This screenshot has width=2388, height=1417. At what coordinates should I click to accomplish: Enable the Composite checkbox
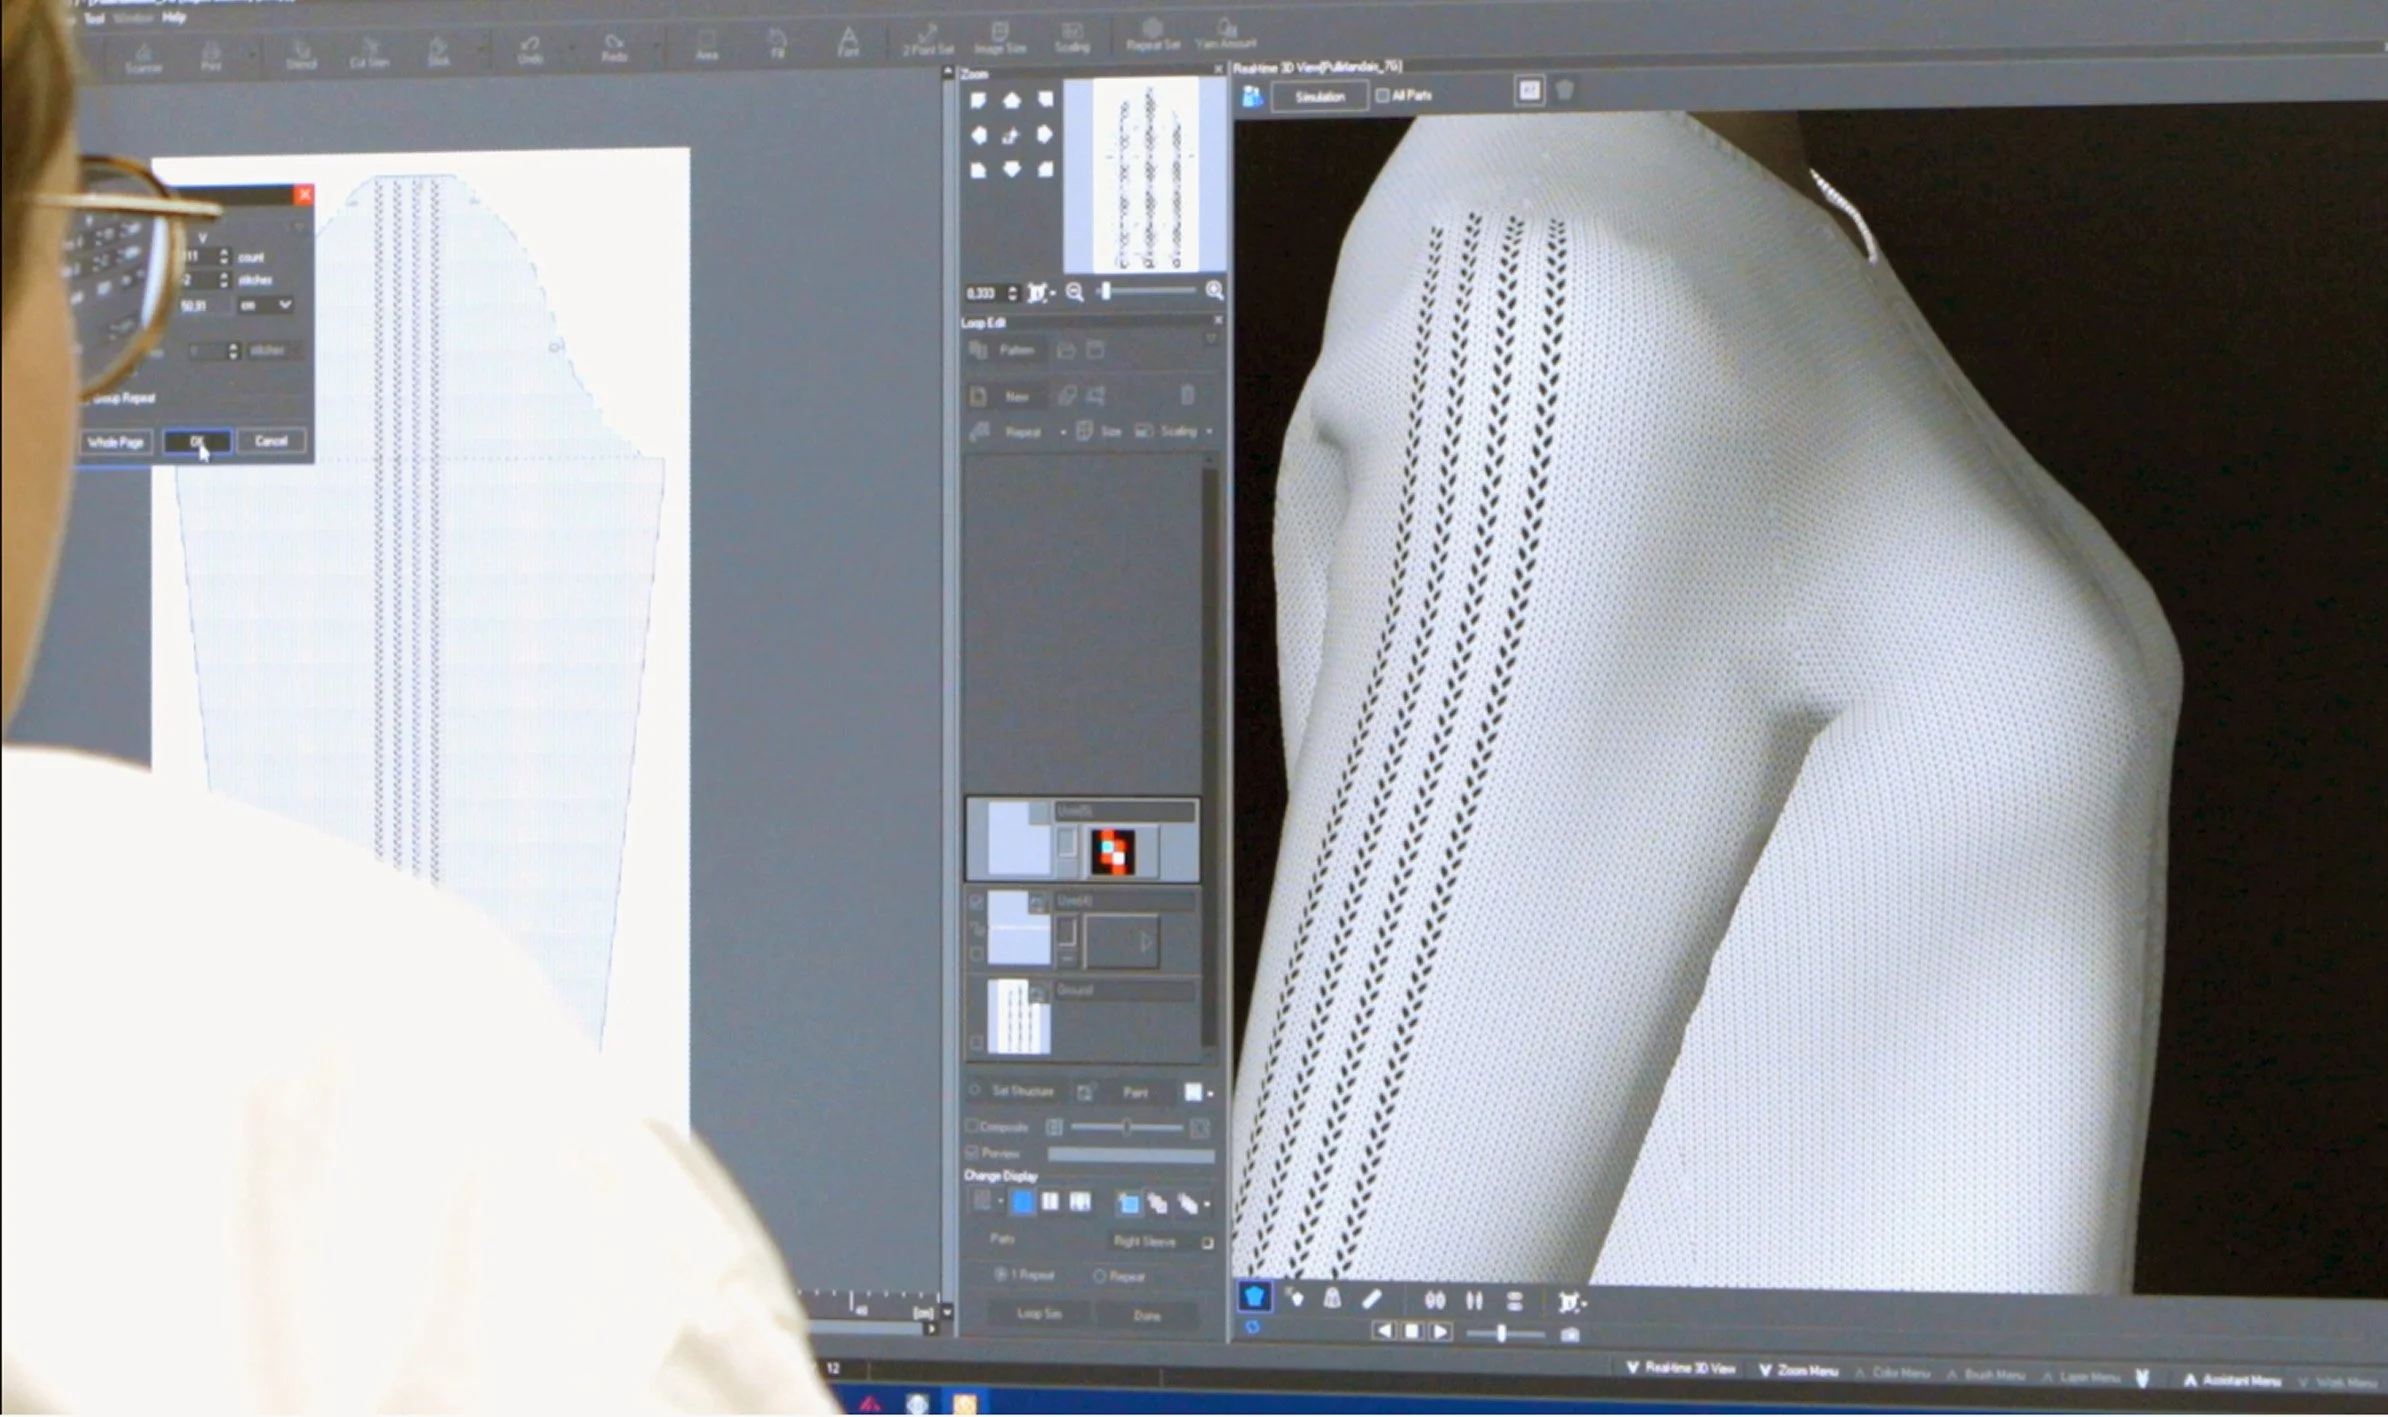[973, 1127]
